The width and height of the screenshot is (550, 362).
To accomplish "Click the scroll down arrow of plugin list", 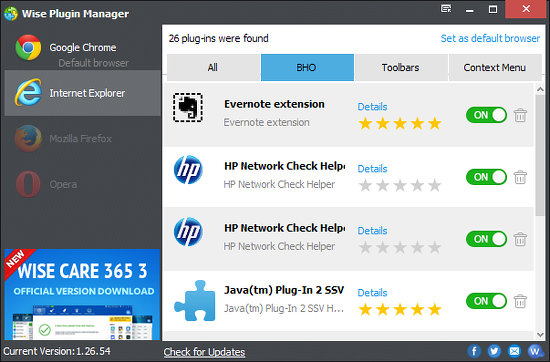I will pos(540,335).
